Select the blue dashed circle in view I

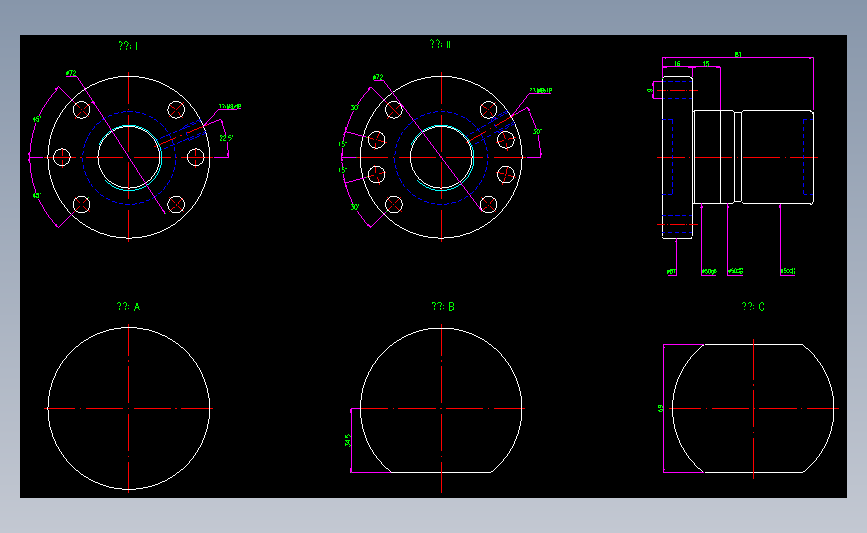click(x=129, y=158)
